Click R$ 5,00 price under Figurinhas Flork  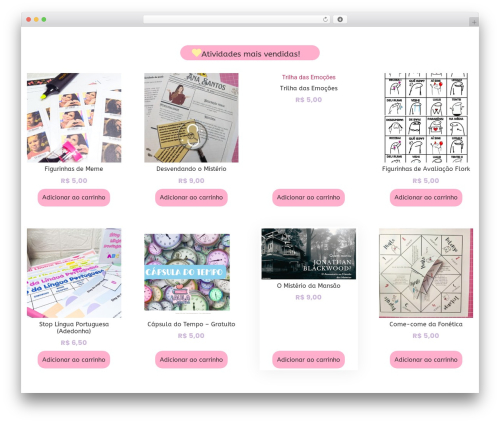tap(426, 181)
